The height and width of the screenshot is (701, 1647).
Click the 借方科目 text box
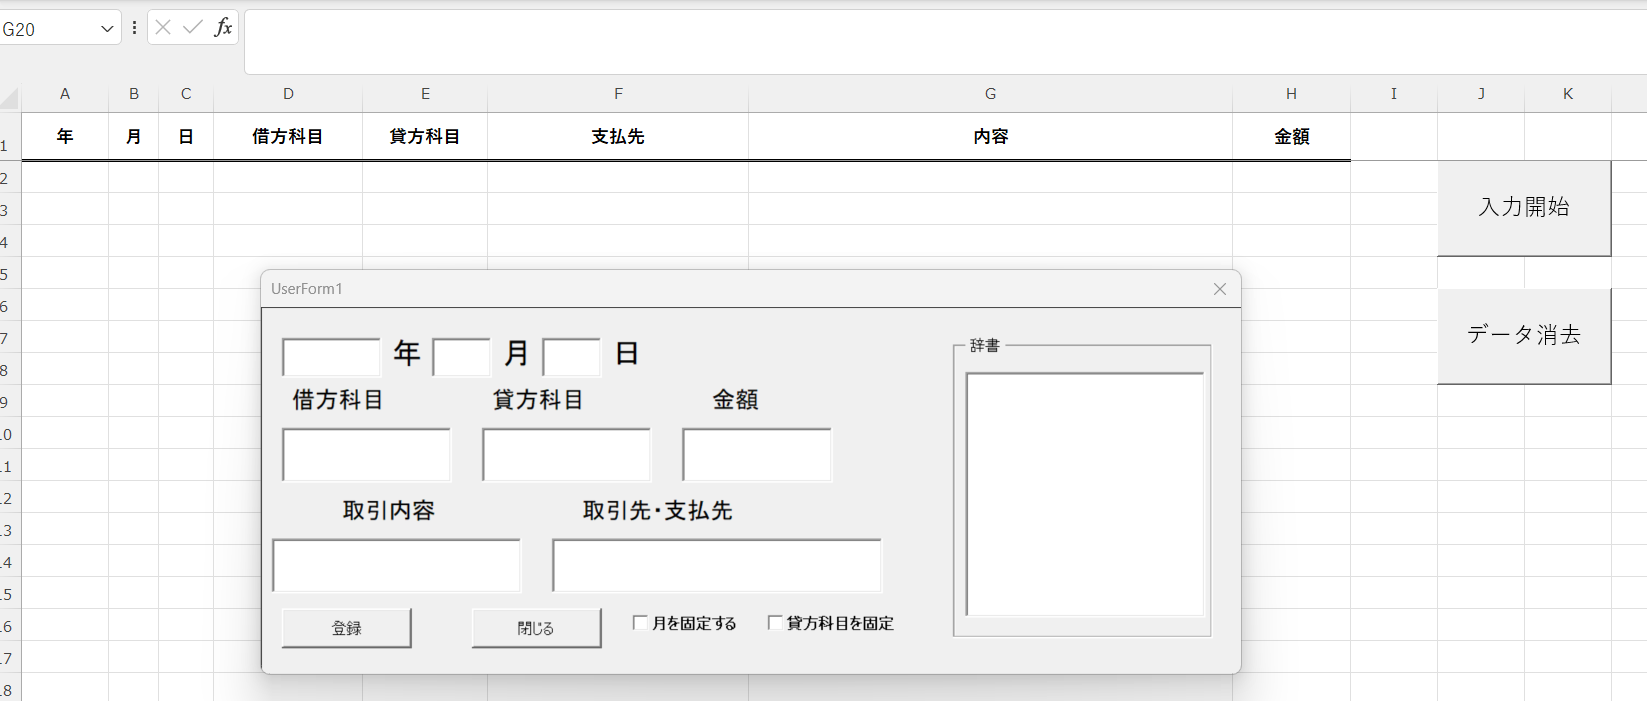point(366,455)
